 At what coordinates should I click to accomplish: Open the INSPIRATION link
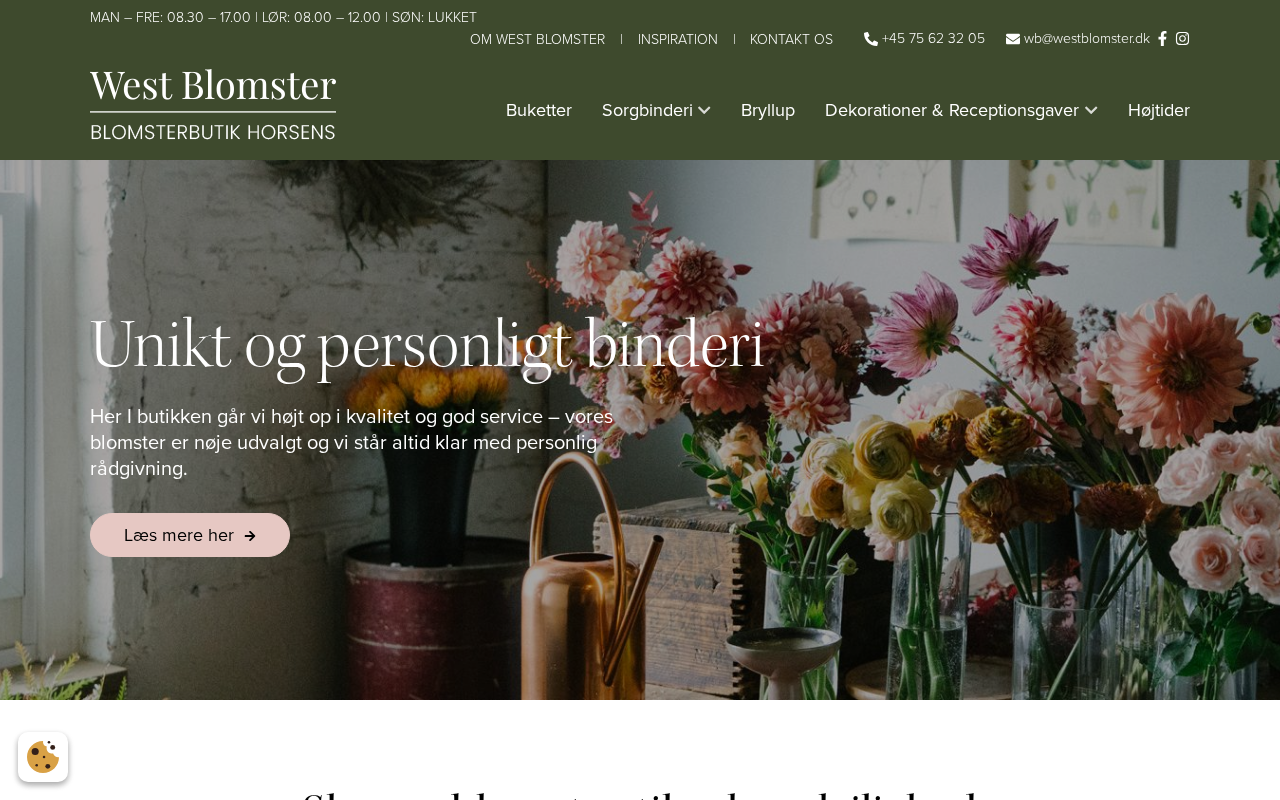point(678,39)
